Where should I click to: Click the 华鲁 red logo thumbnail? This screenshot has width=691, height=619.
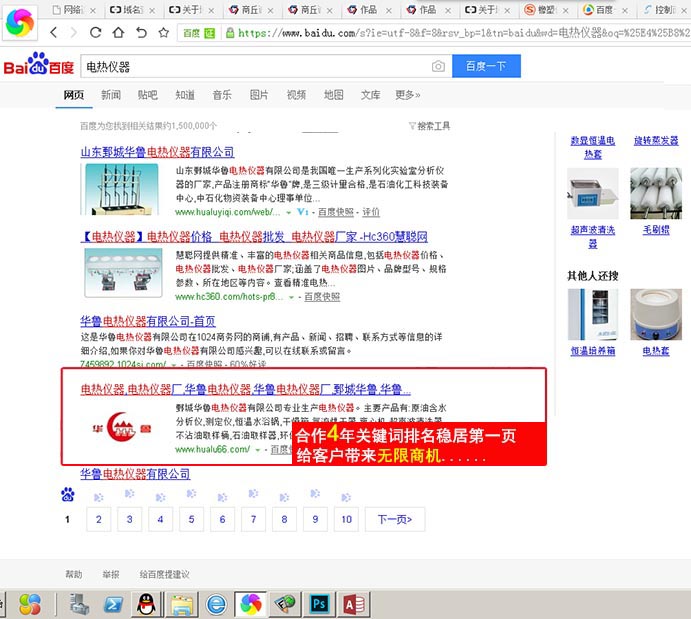coord(122,427)
